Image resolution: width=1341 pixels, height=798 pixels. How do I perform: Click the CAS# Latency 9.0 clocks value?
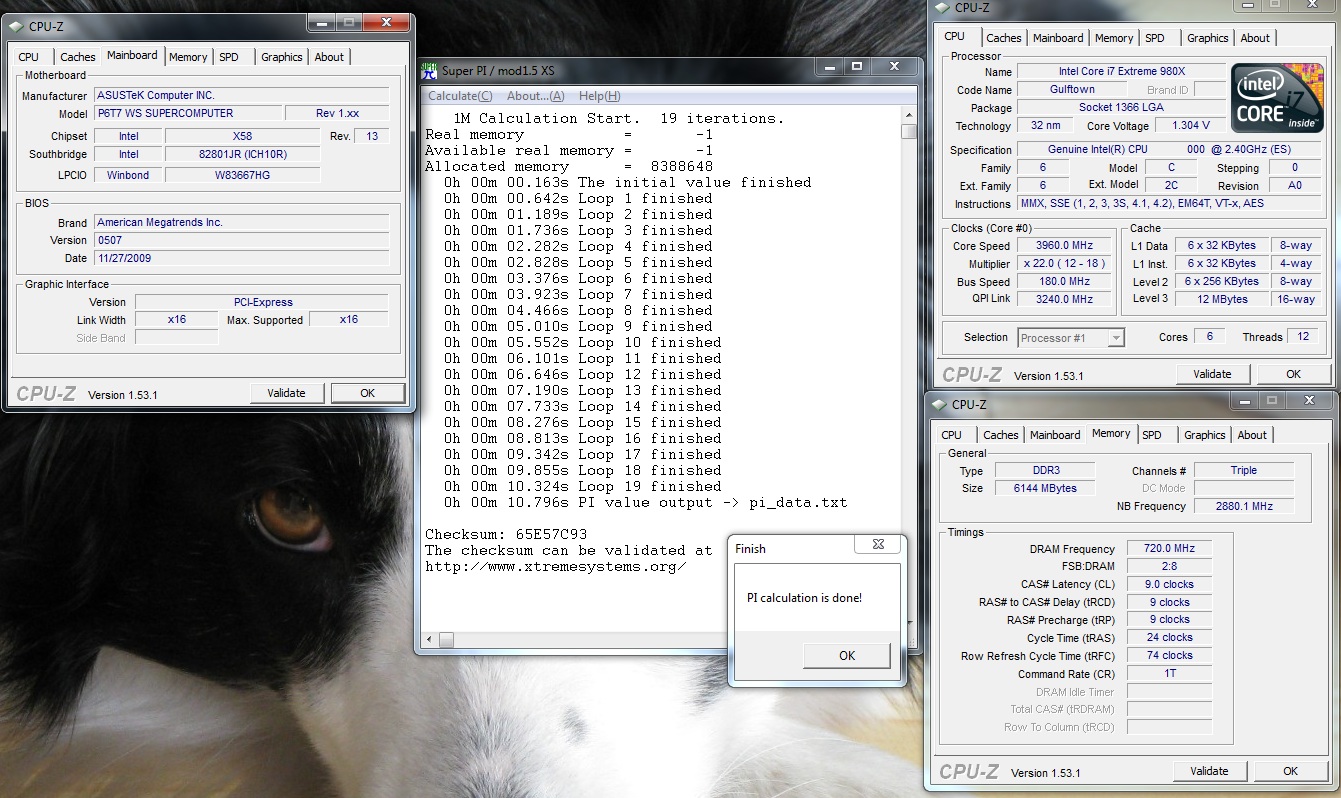pyautogui.click(x=1169, y=584)
